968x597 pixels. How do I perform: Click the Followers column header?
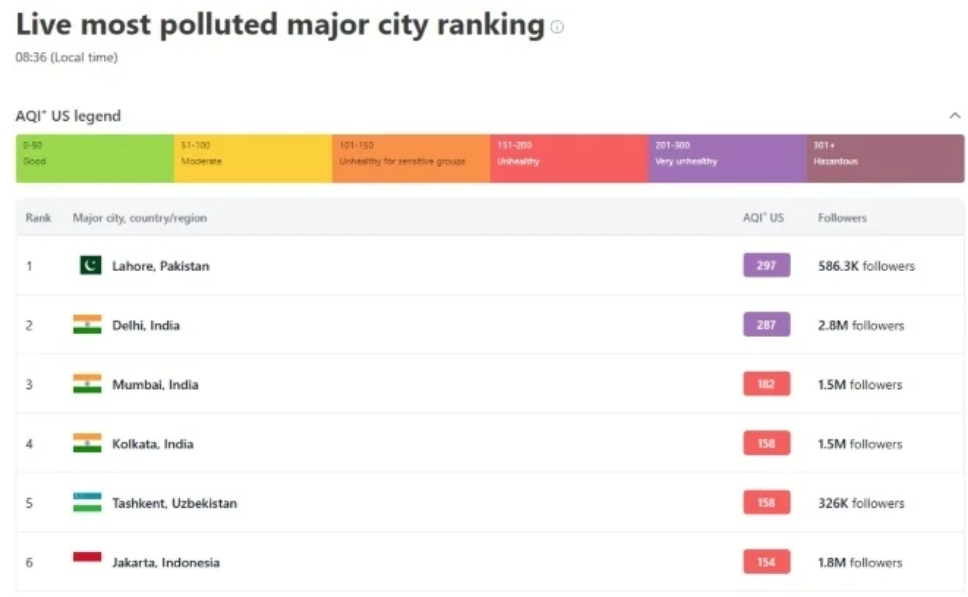pyautogui.click(x=842, y=218)
